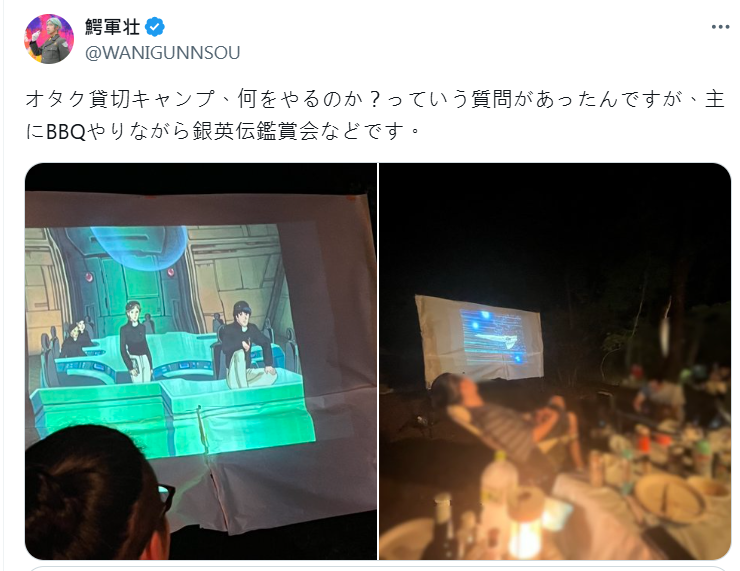Click the standing anime character on the projection
The width and height of the screenshot is (740, 571).
click(x=135, y=342)
